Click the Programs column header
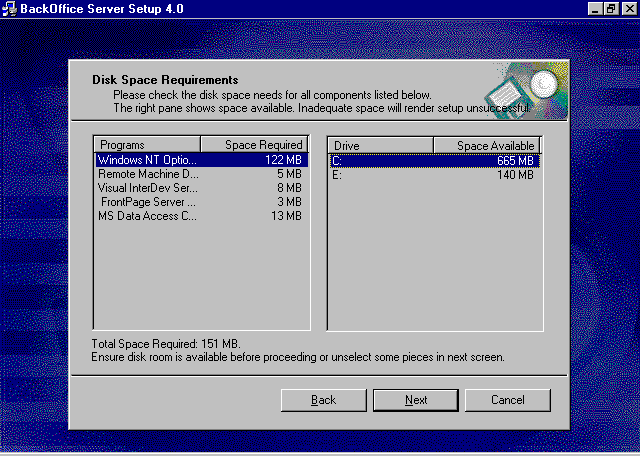The image size is (640, 456). click(x=148, y=145)
